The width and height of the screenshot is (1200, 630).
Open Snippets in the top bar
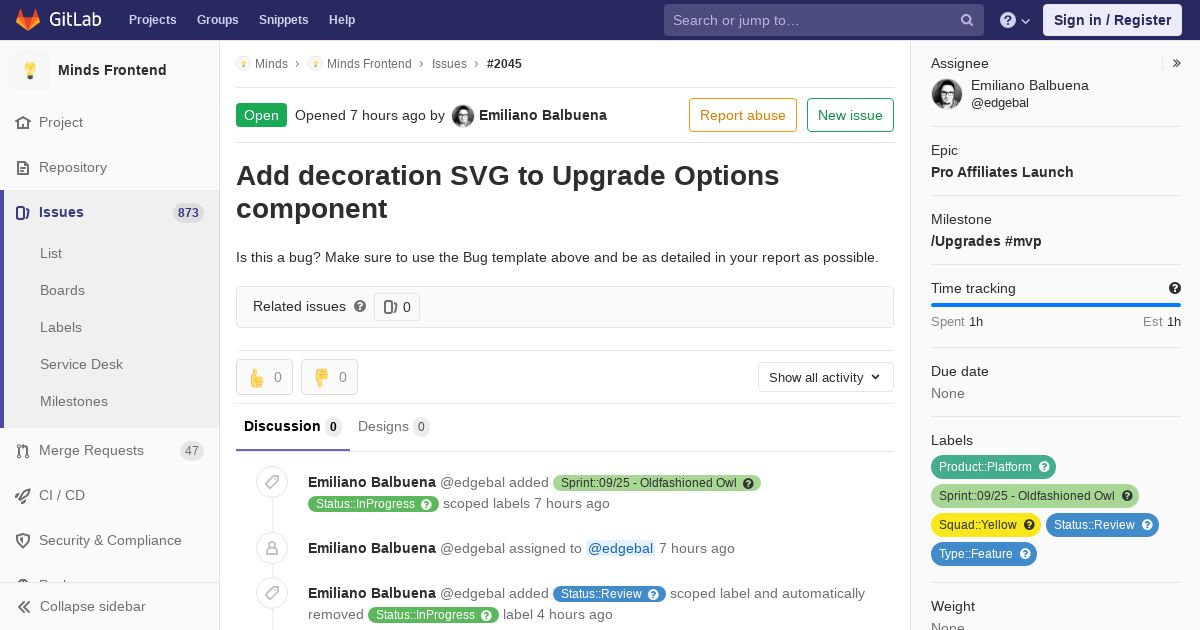pyautogui.click(x=283, y=20)
